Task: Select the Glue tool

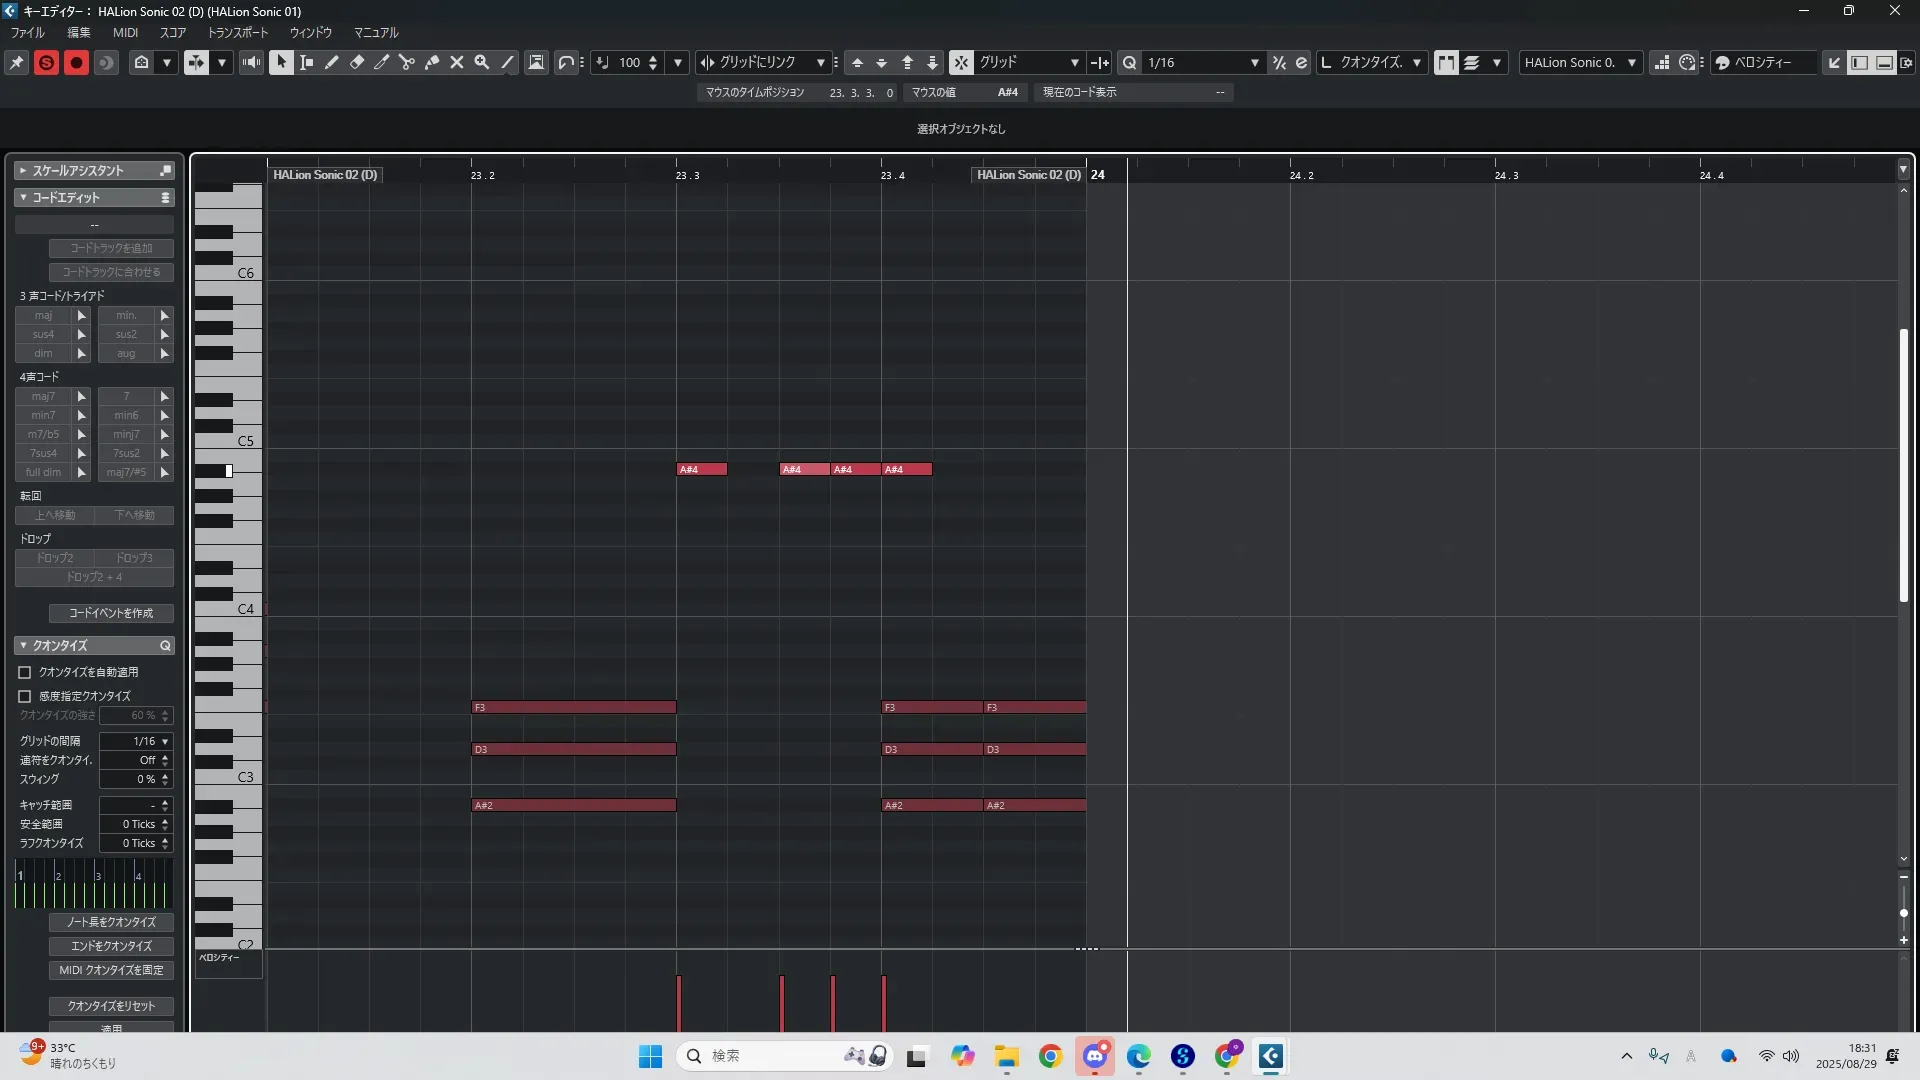Action: click(x=432, y=62)
